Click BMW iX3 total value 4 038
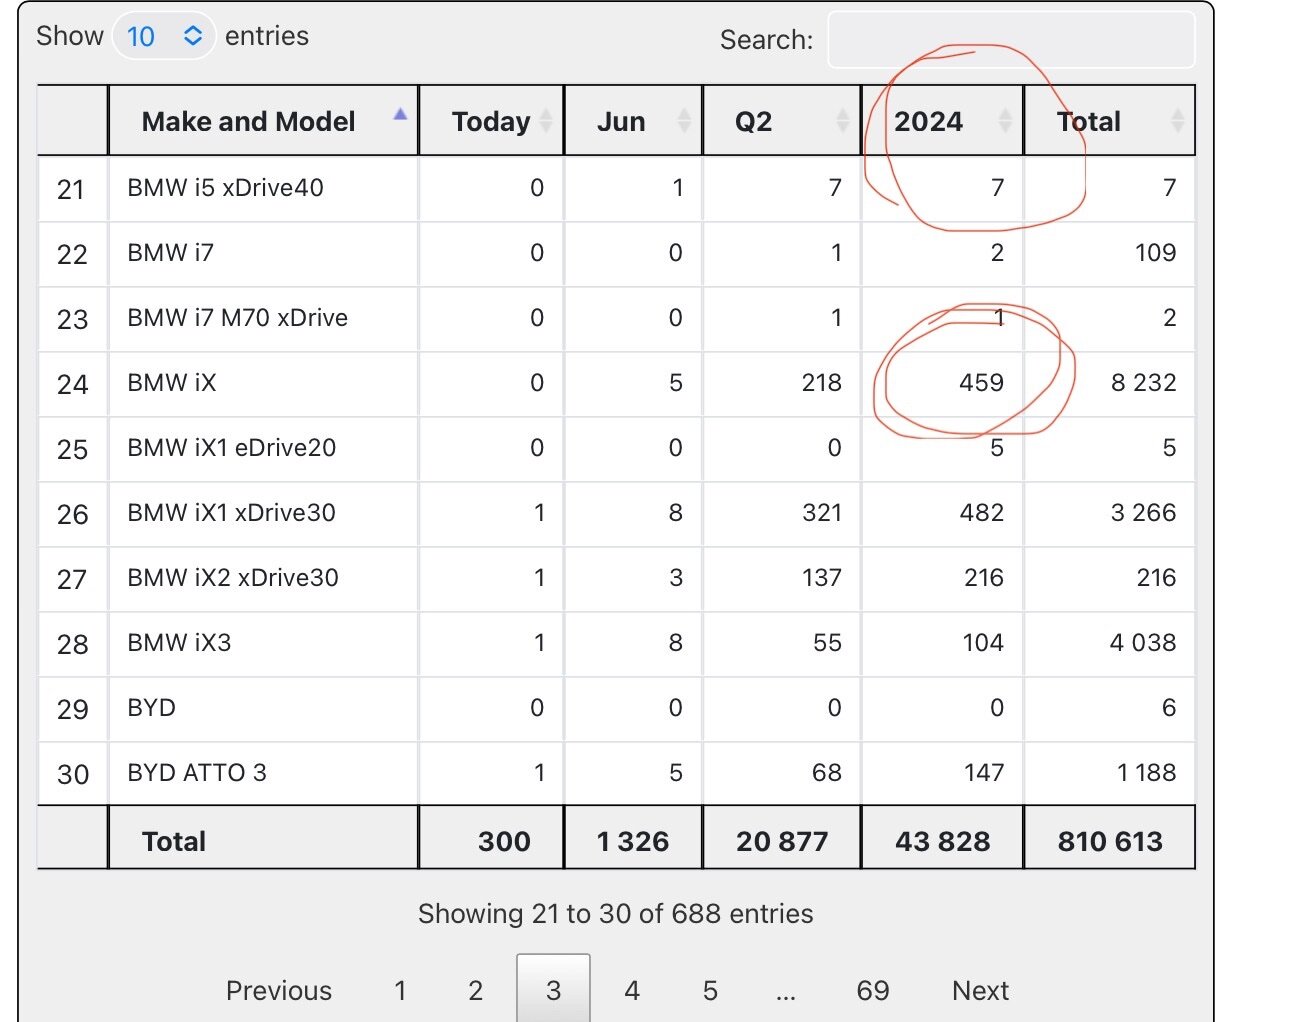This screenshot has height=1022, width=1290. coord(1143,643)
